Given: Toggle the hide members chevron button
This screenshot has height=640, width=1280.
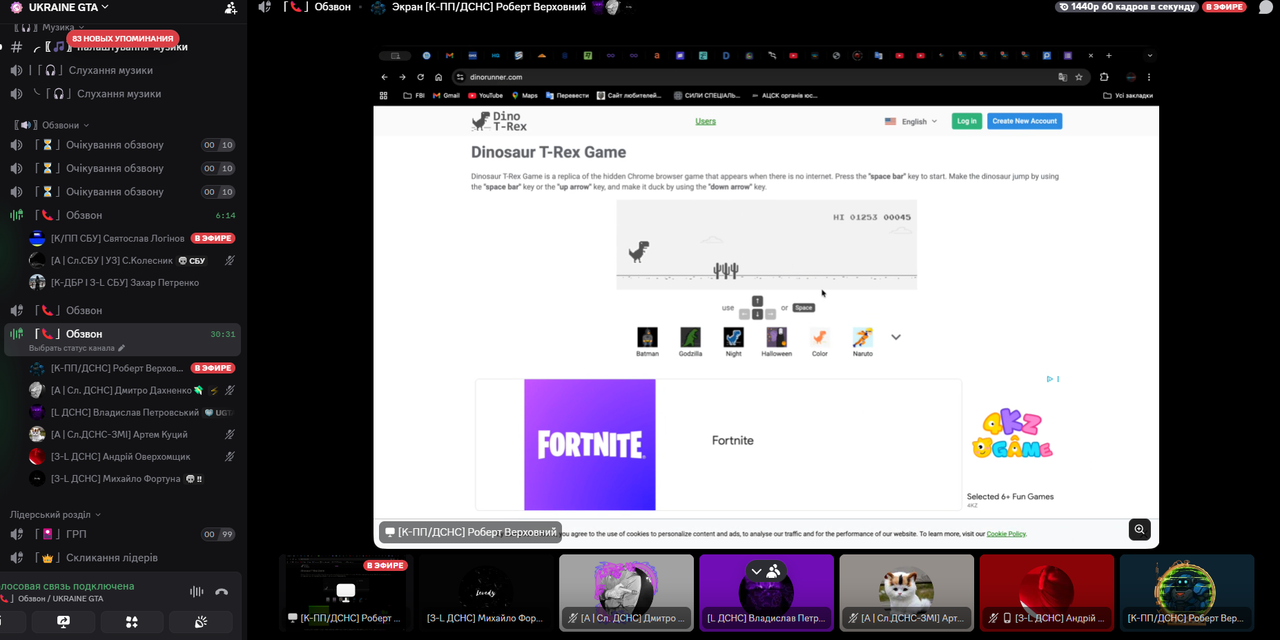Looking at the screenshot, I should point(766,571).
